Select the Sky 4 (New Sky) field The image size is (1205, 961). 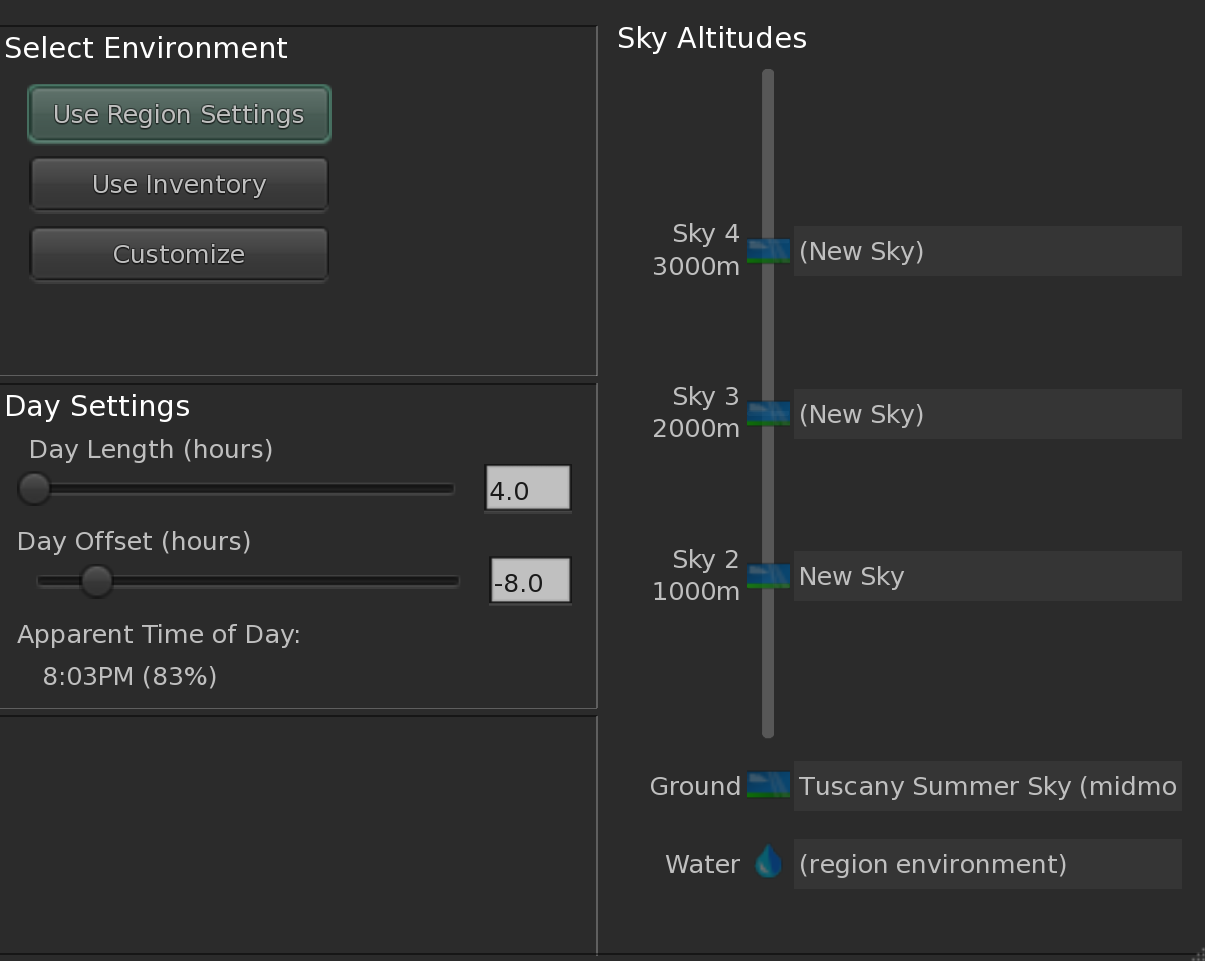point(987,251)
